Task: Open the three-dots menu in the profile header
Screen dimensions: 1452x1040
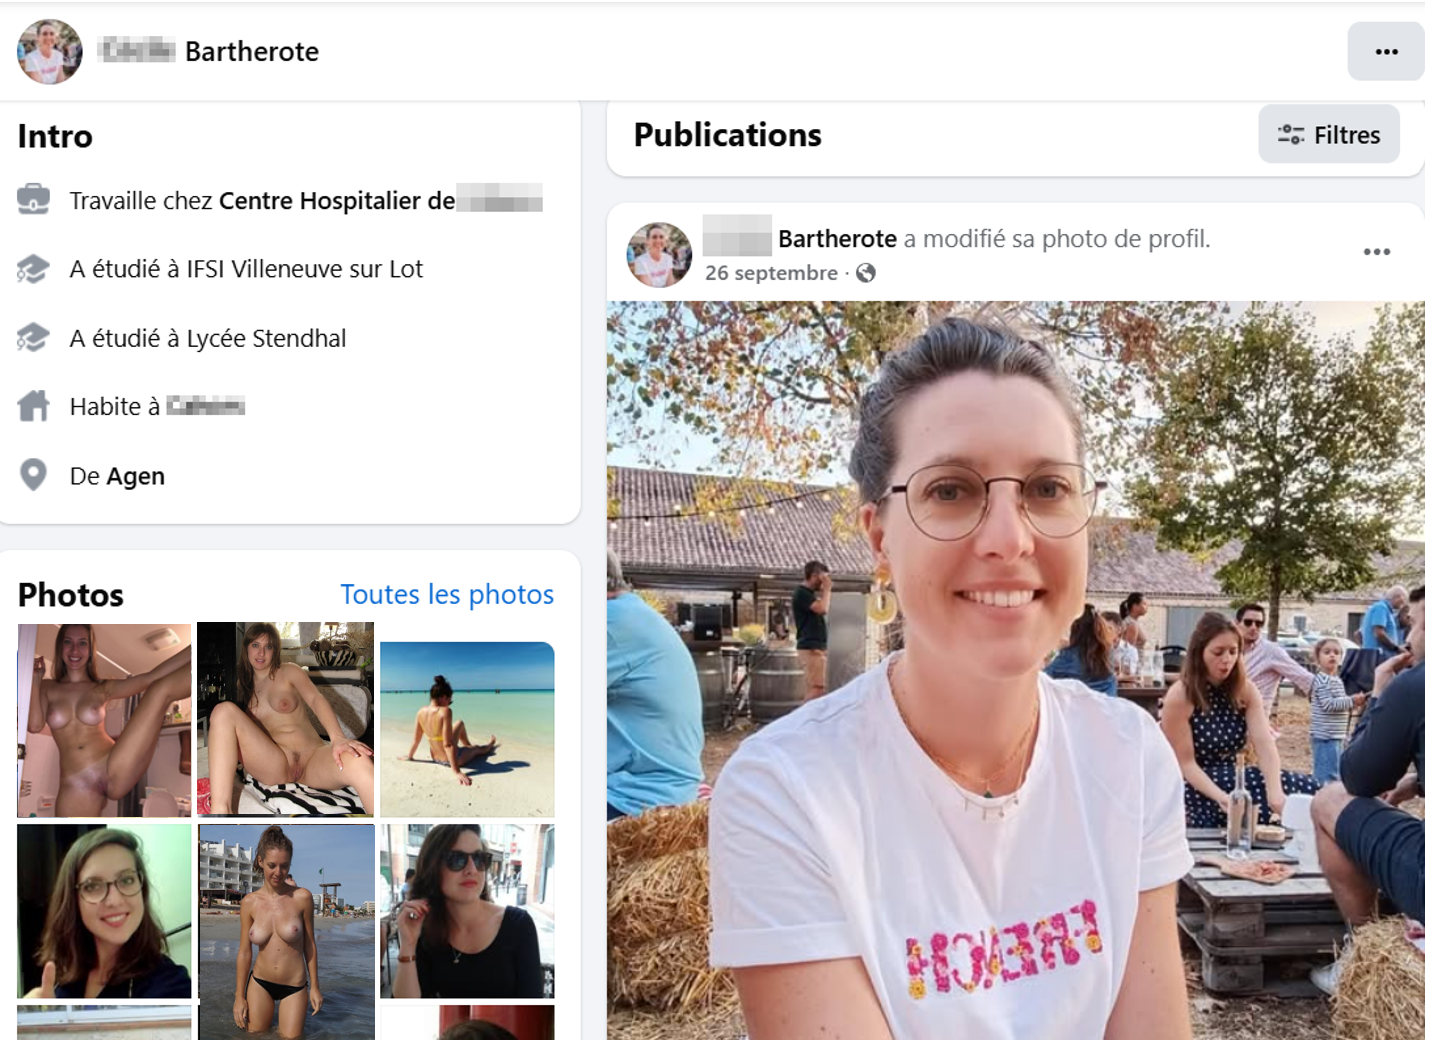Action: pyautogui.click(x=1386, y=51)
